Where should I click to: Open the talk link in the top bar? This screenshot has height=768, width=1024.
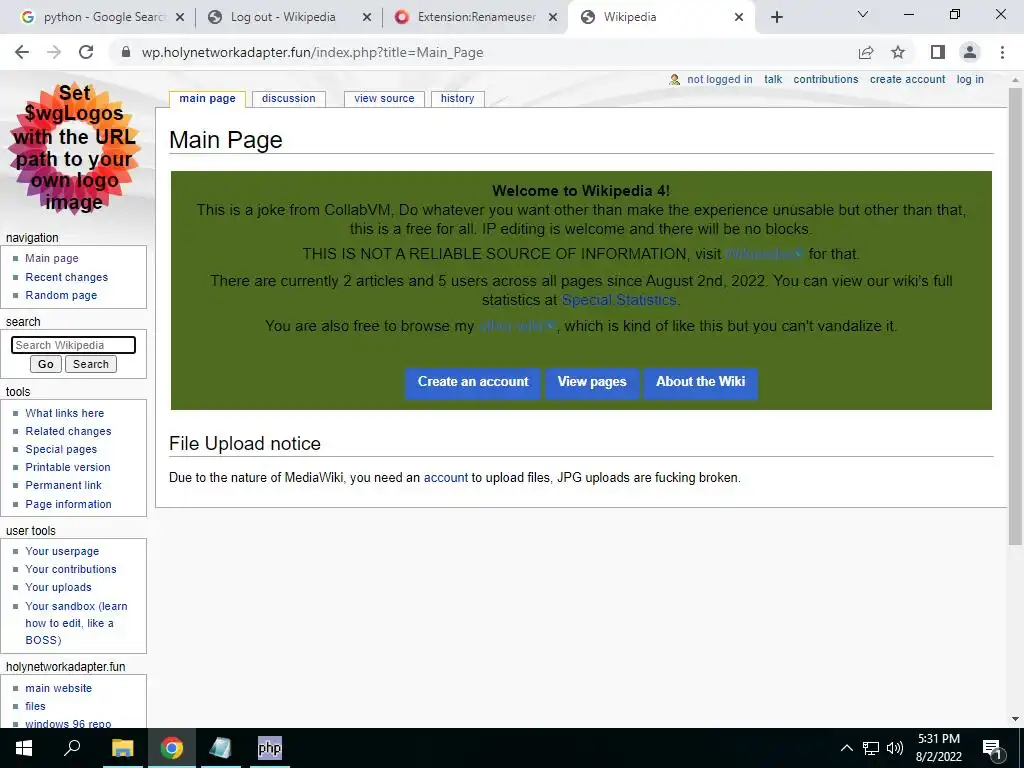(773, 79)
